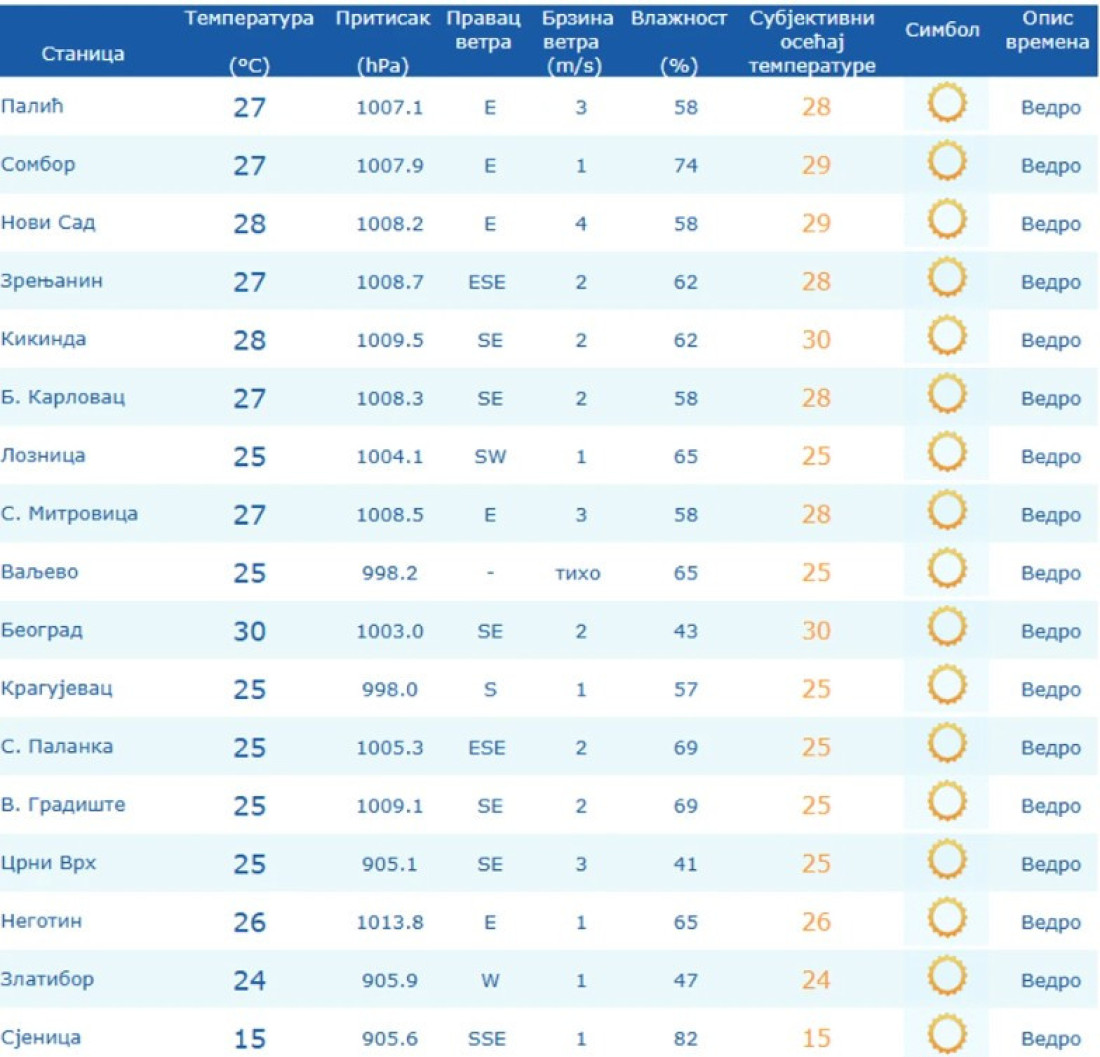Click the sun symbol in Ваљево row
The image size is (1100, 1057).
tap(947, 569)
